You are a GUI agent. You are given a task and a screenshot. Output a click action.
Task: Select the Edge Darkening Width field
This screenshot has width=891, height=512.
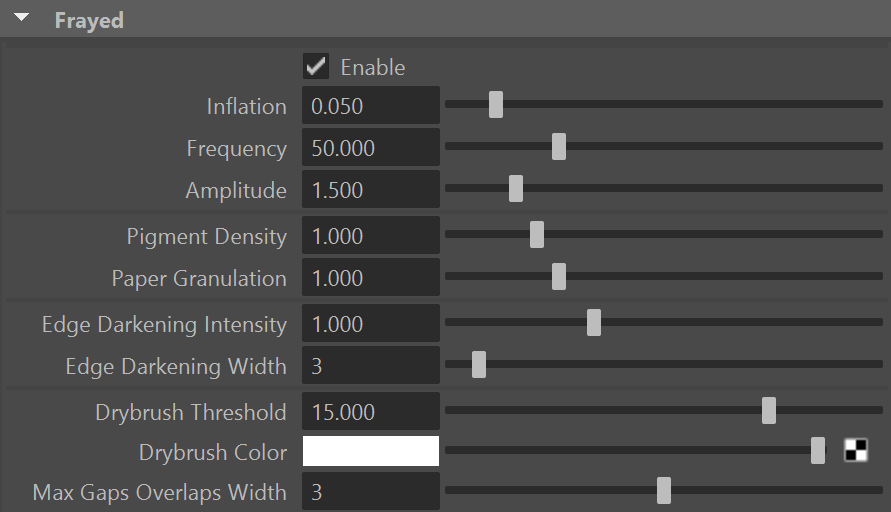point(370,366)
